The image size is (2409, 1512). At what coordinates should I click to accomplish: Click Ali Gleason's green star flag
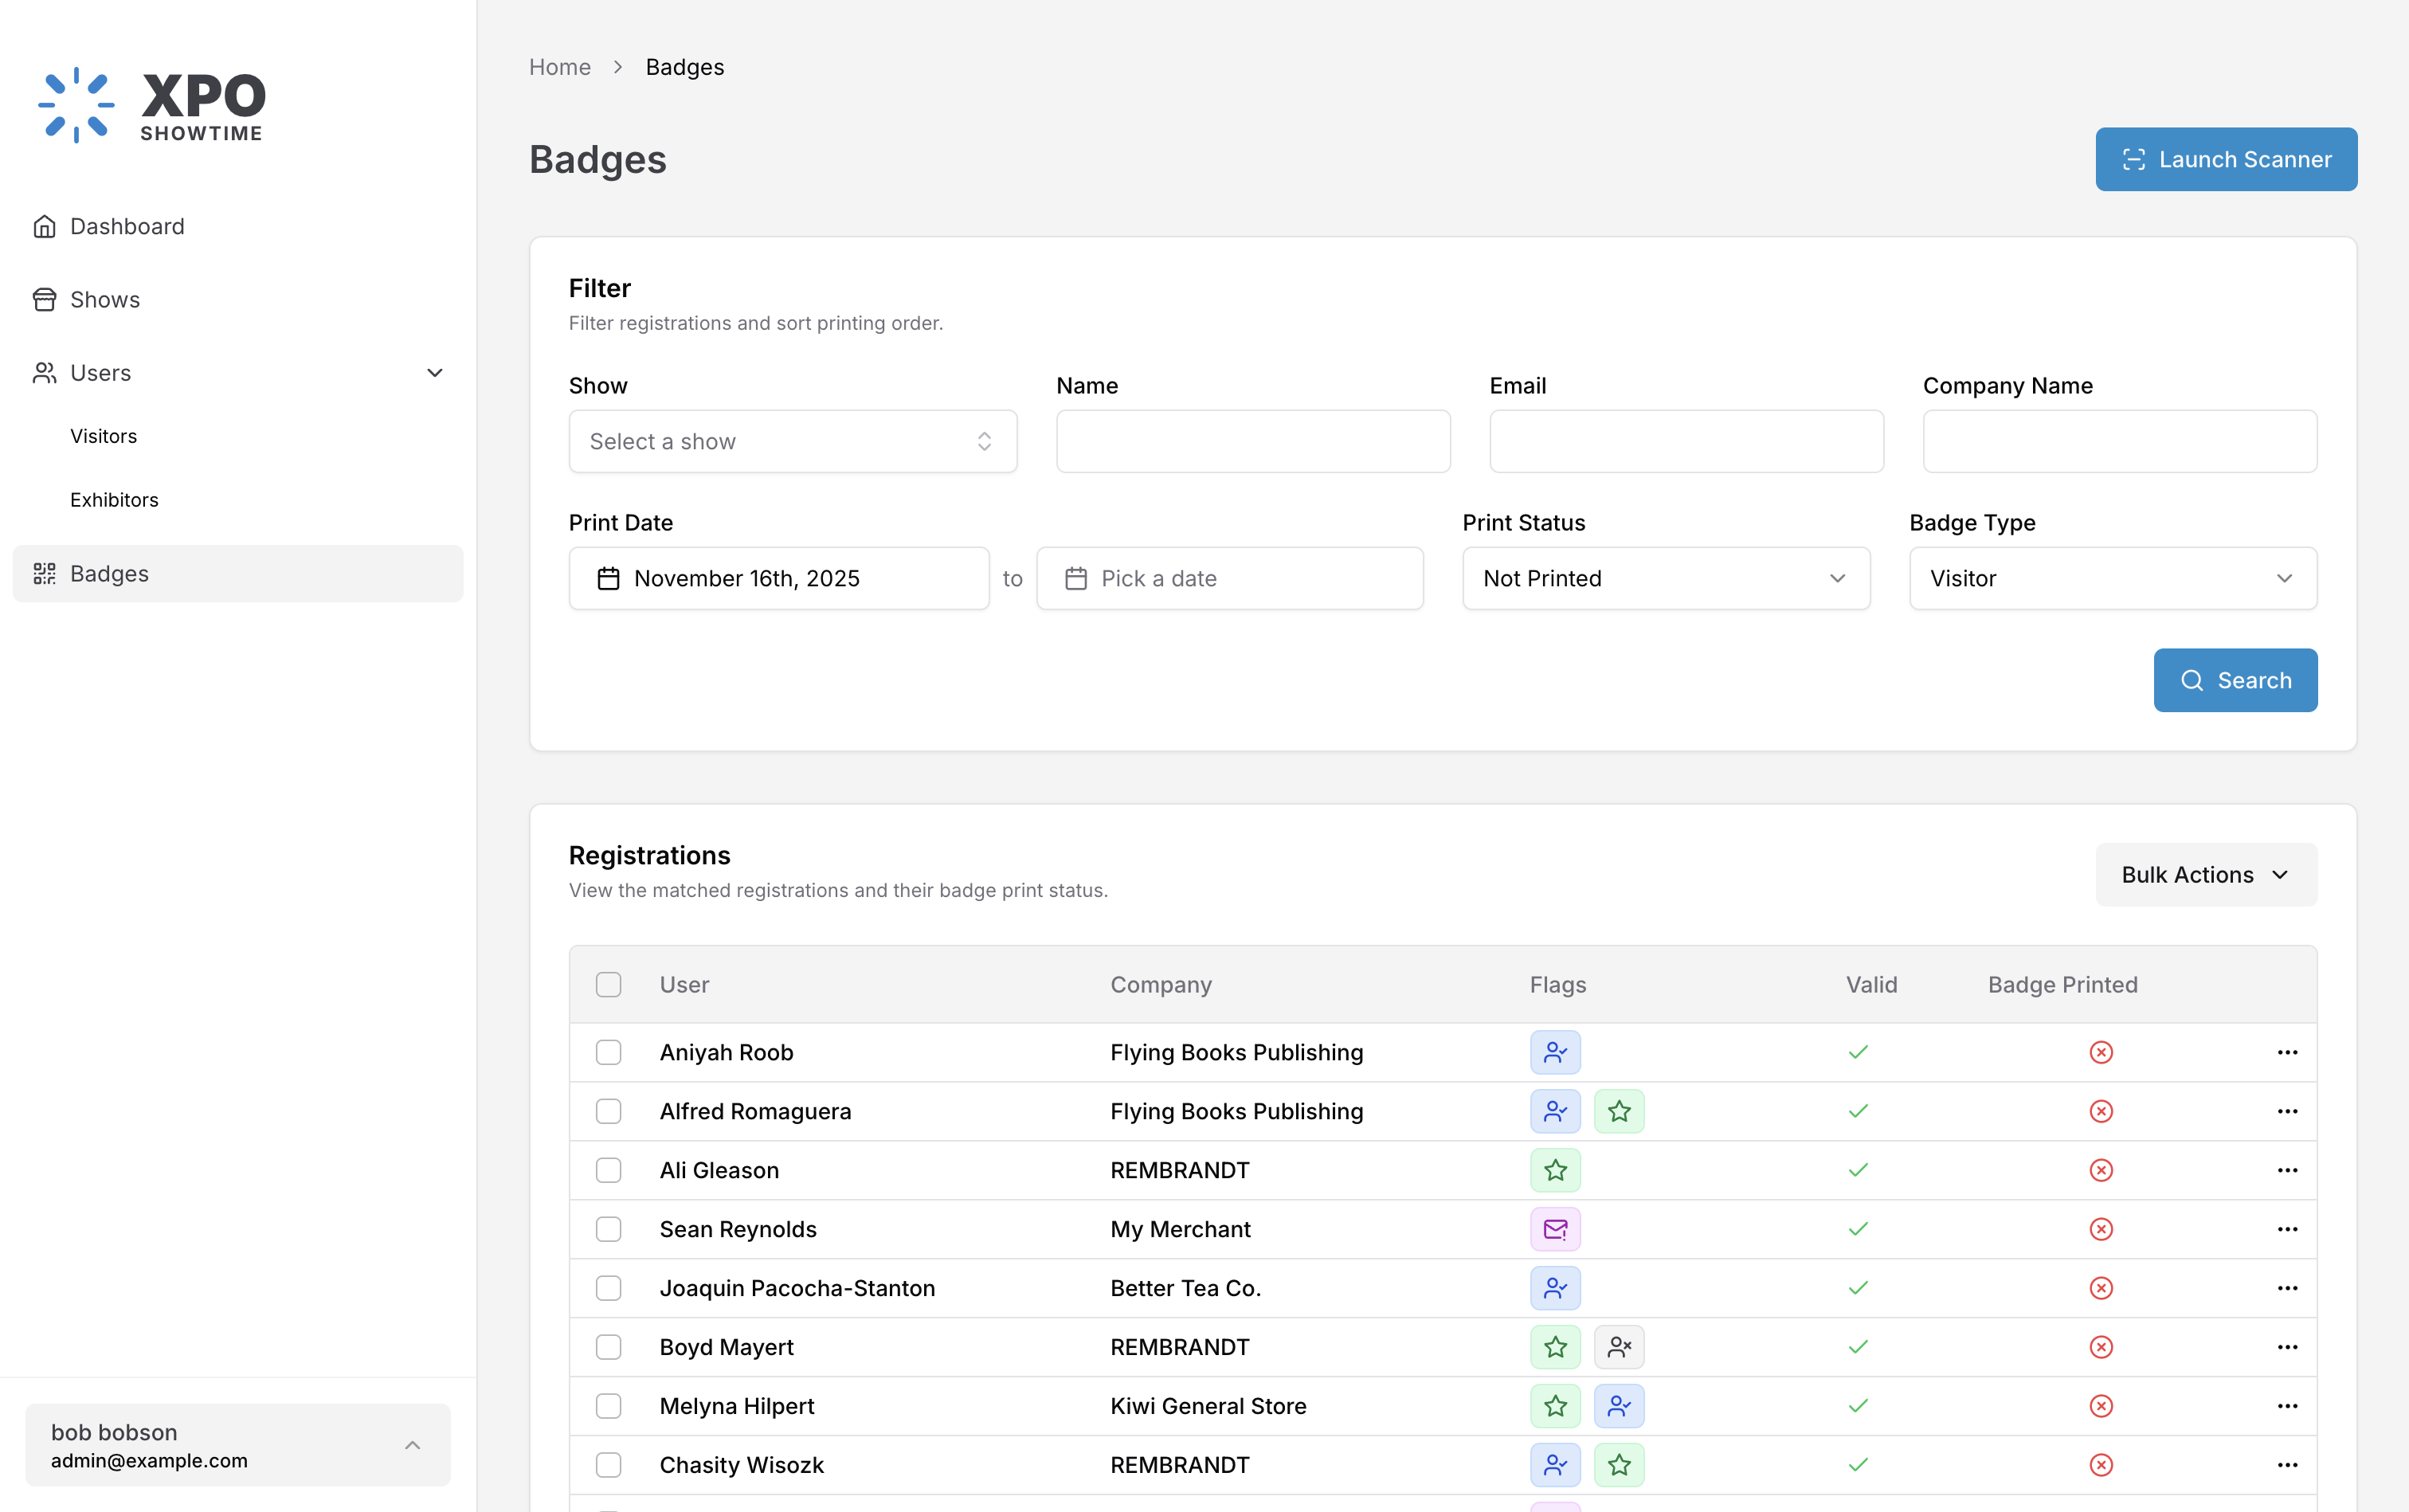click(x=1555, y=1170)
